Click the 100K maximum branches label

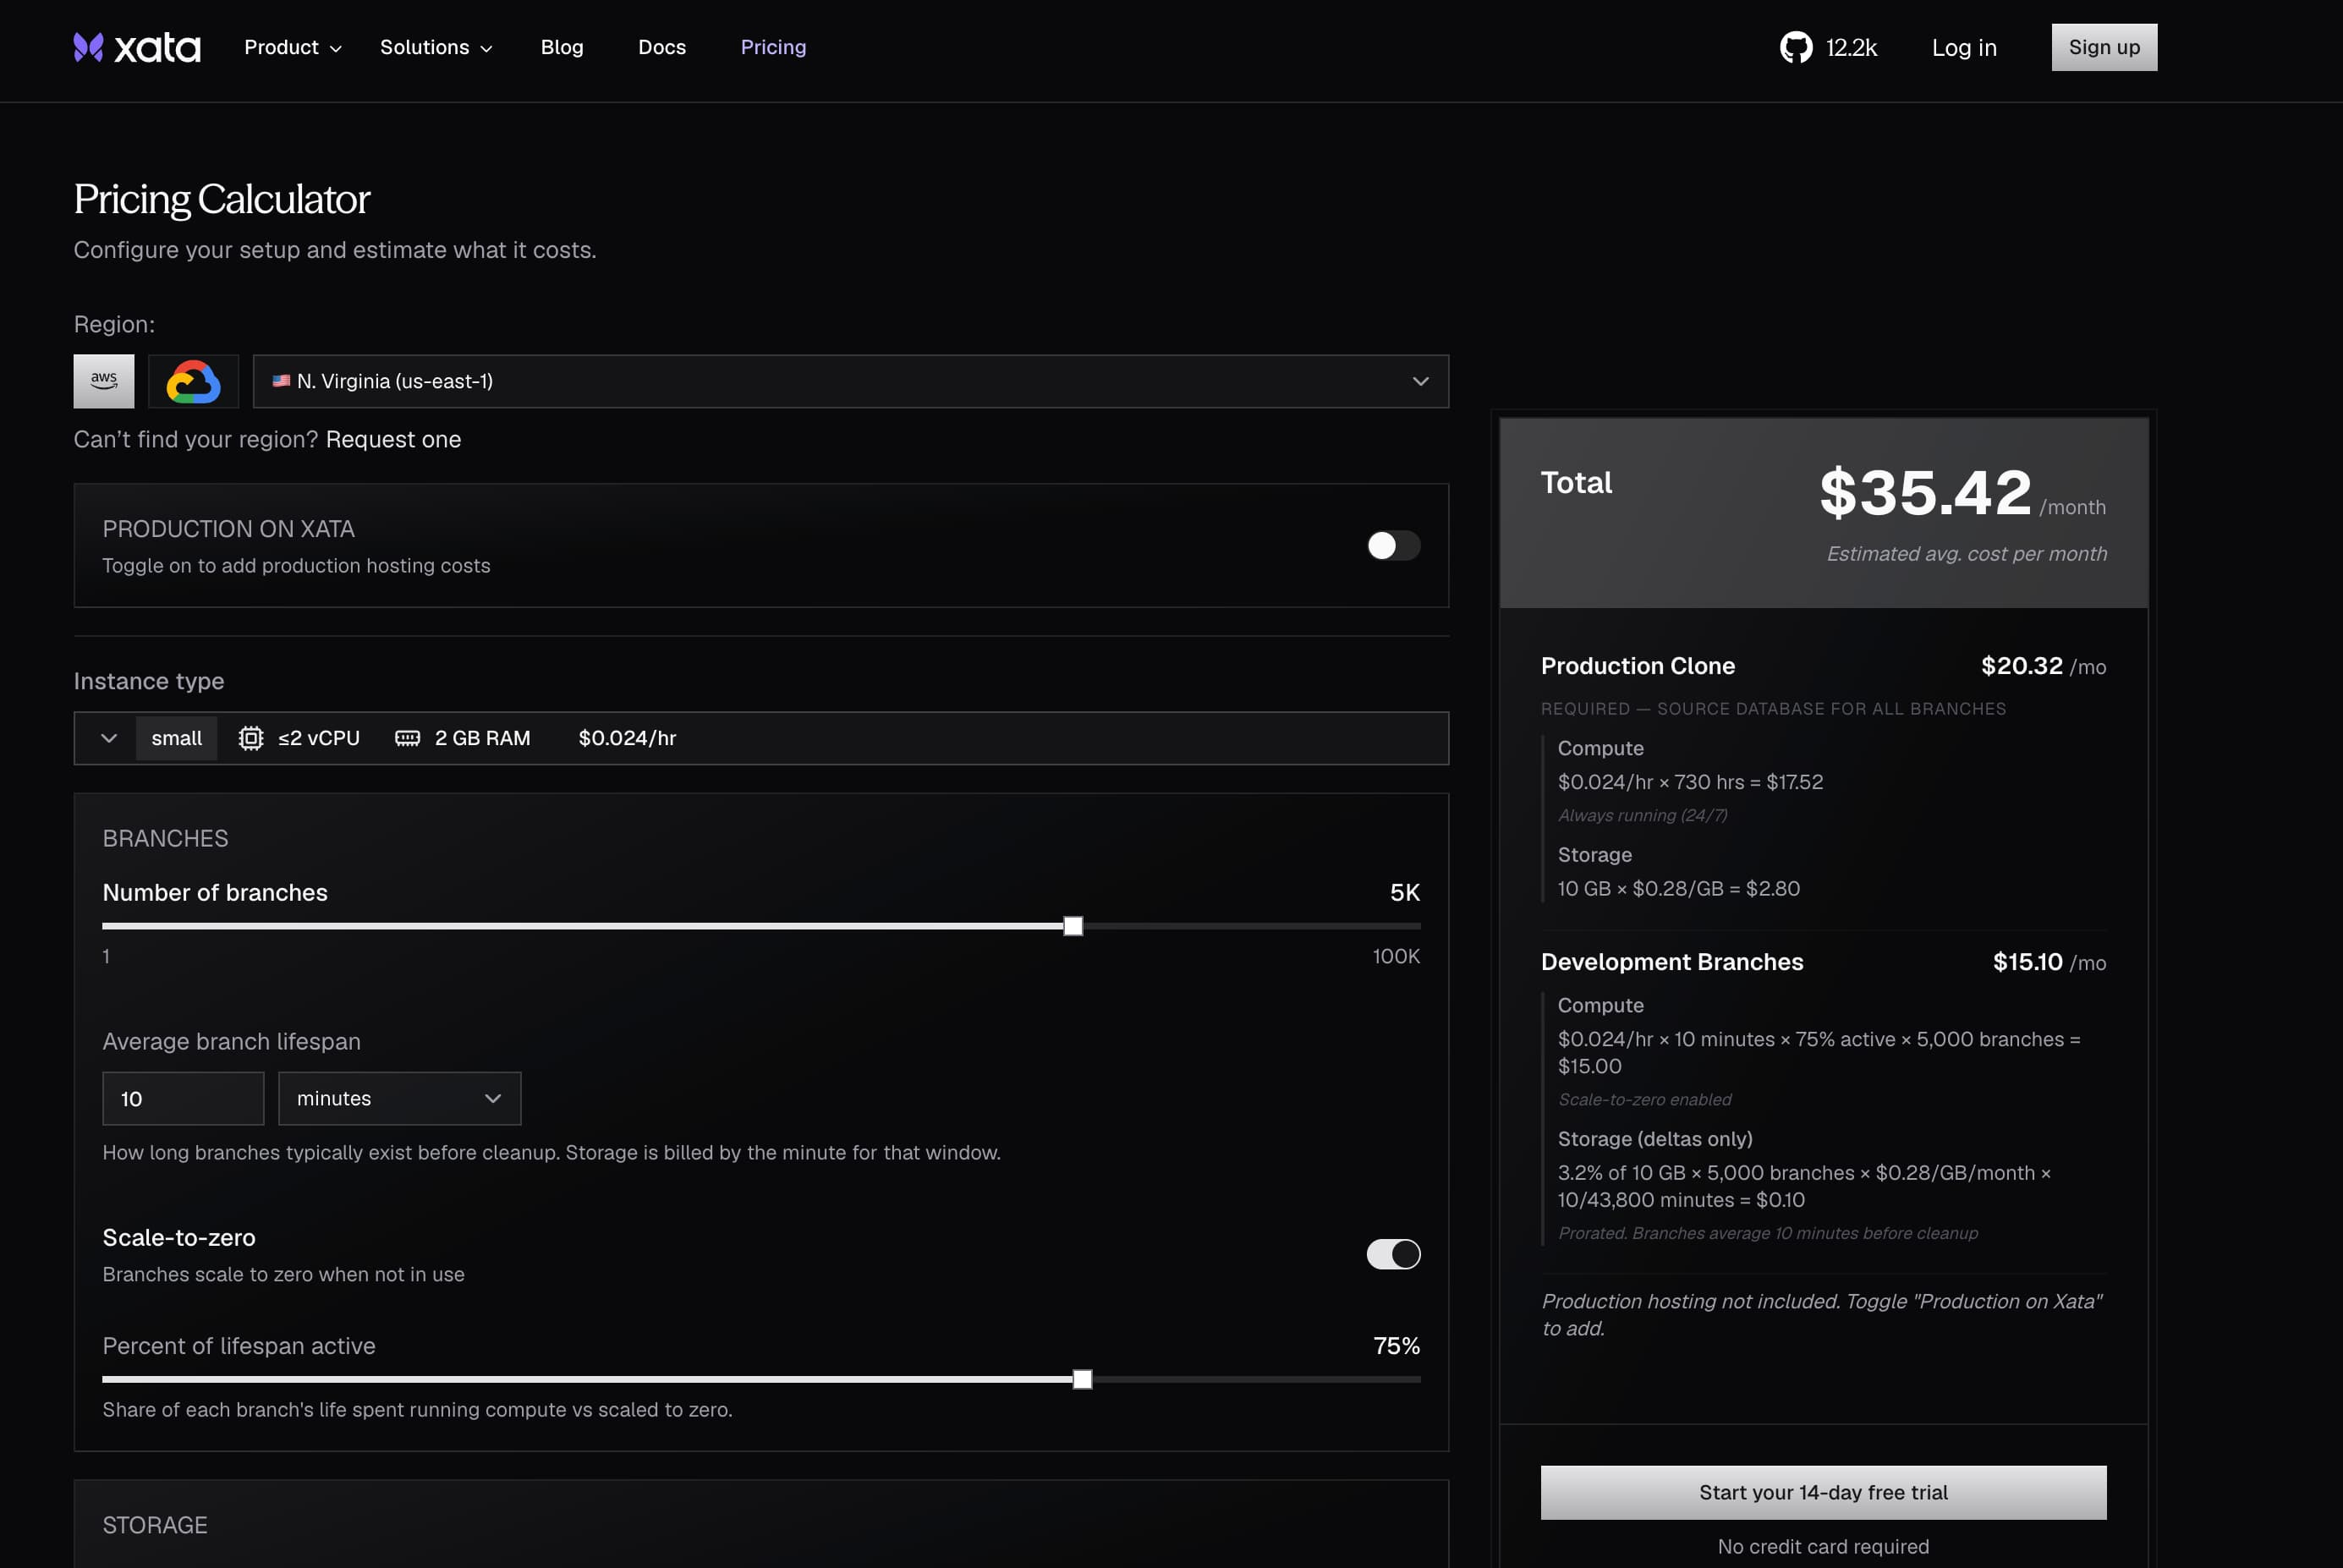(1396, 956)
